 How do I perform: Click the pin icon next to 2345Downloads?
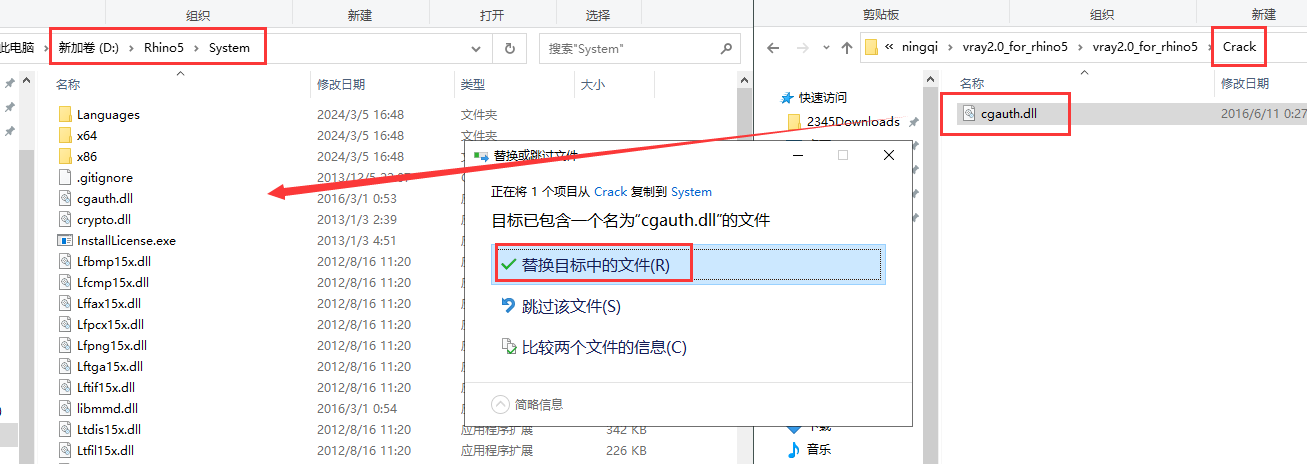913,122
